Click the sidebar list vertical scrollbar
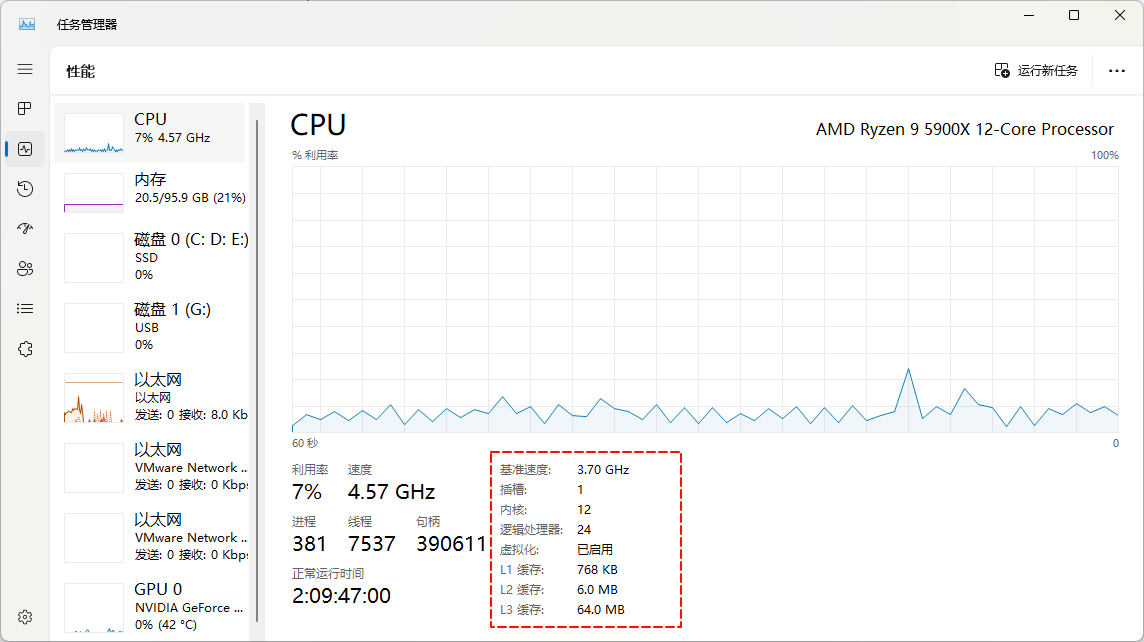Screen dimensions: 1144x642 (257, 370)
